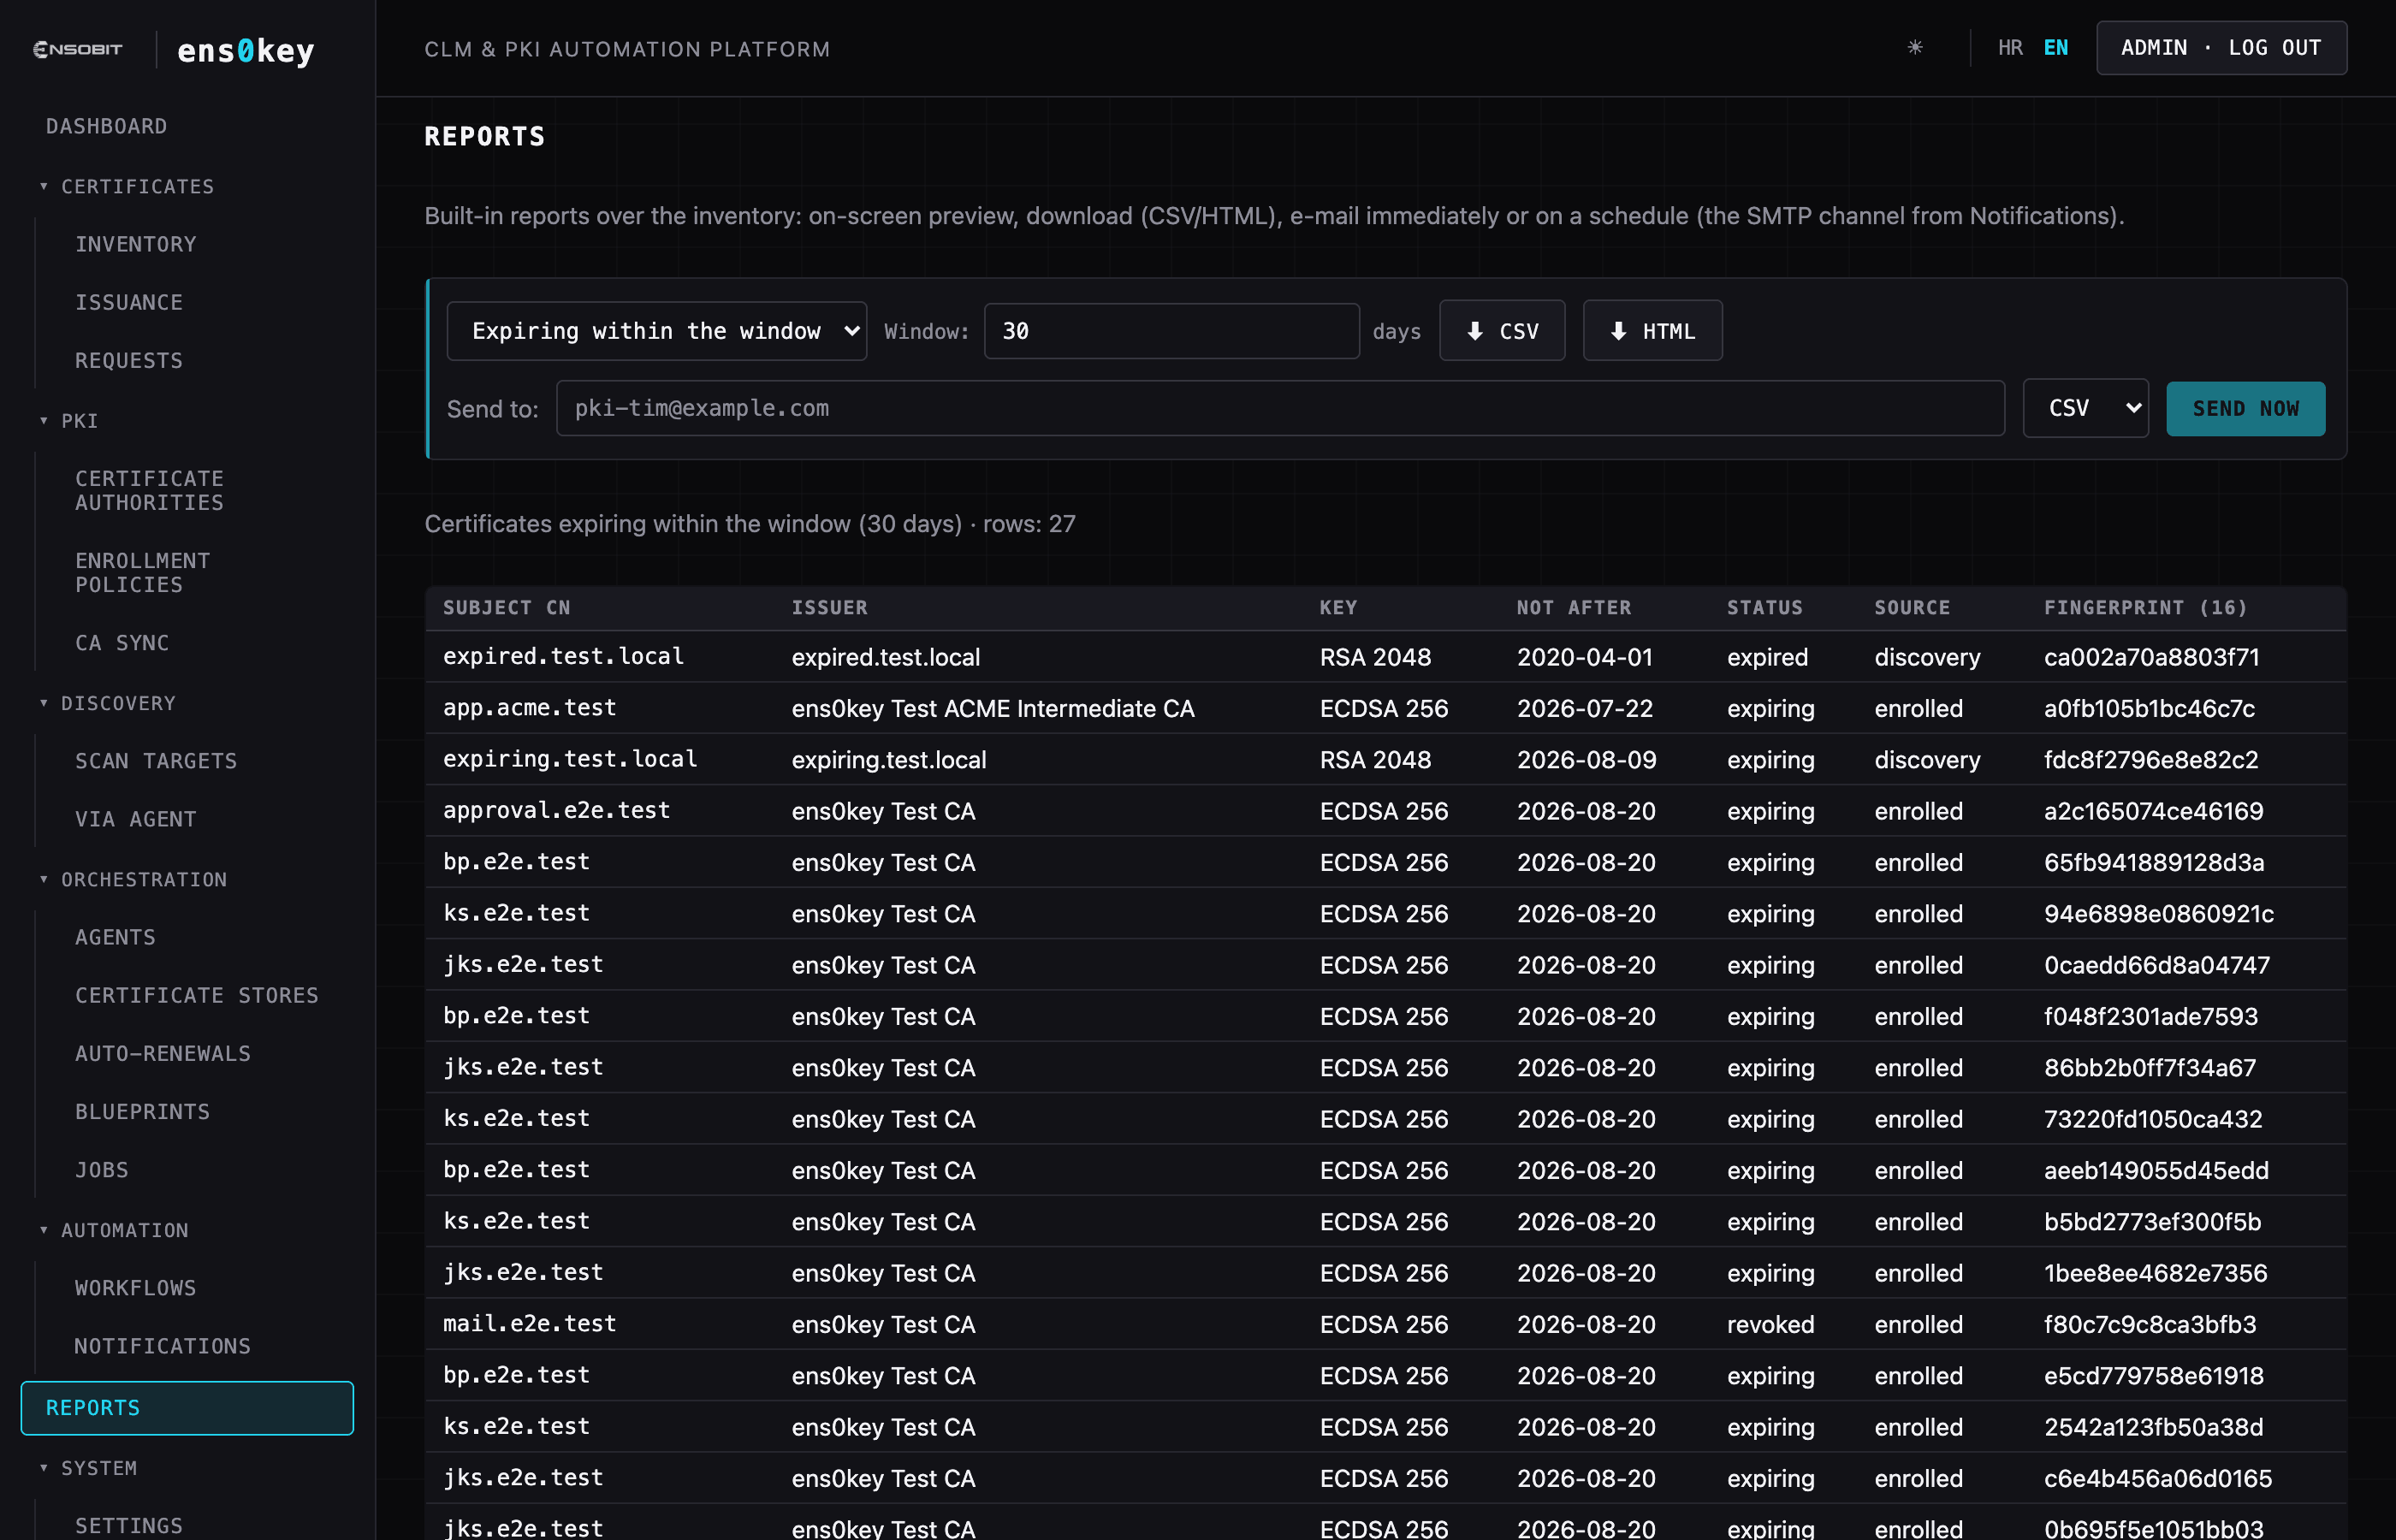Collapse the ORCHESTRATION section

coord(133,879)
